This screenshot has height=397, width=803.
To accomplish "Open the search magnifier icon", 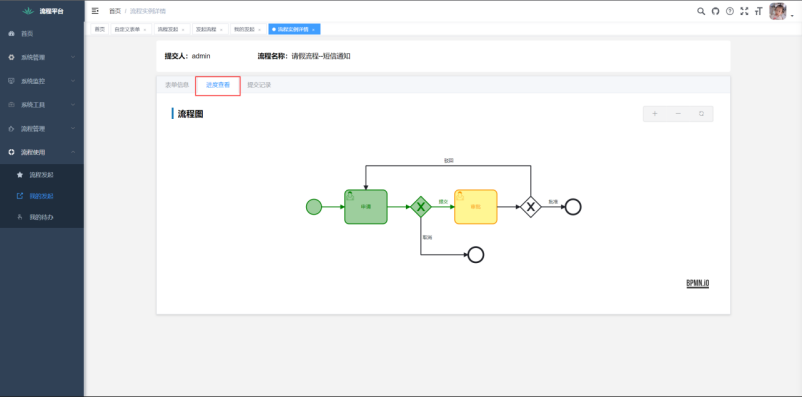I will click(701, 11).
